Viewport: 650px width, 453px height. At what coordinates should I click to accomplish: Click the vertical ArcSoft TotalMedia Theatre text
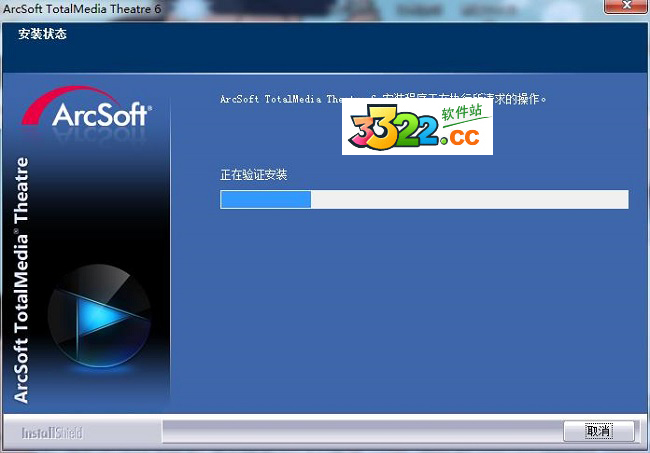click(x=21, y=280)
